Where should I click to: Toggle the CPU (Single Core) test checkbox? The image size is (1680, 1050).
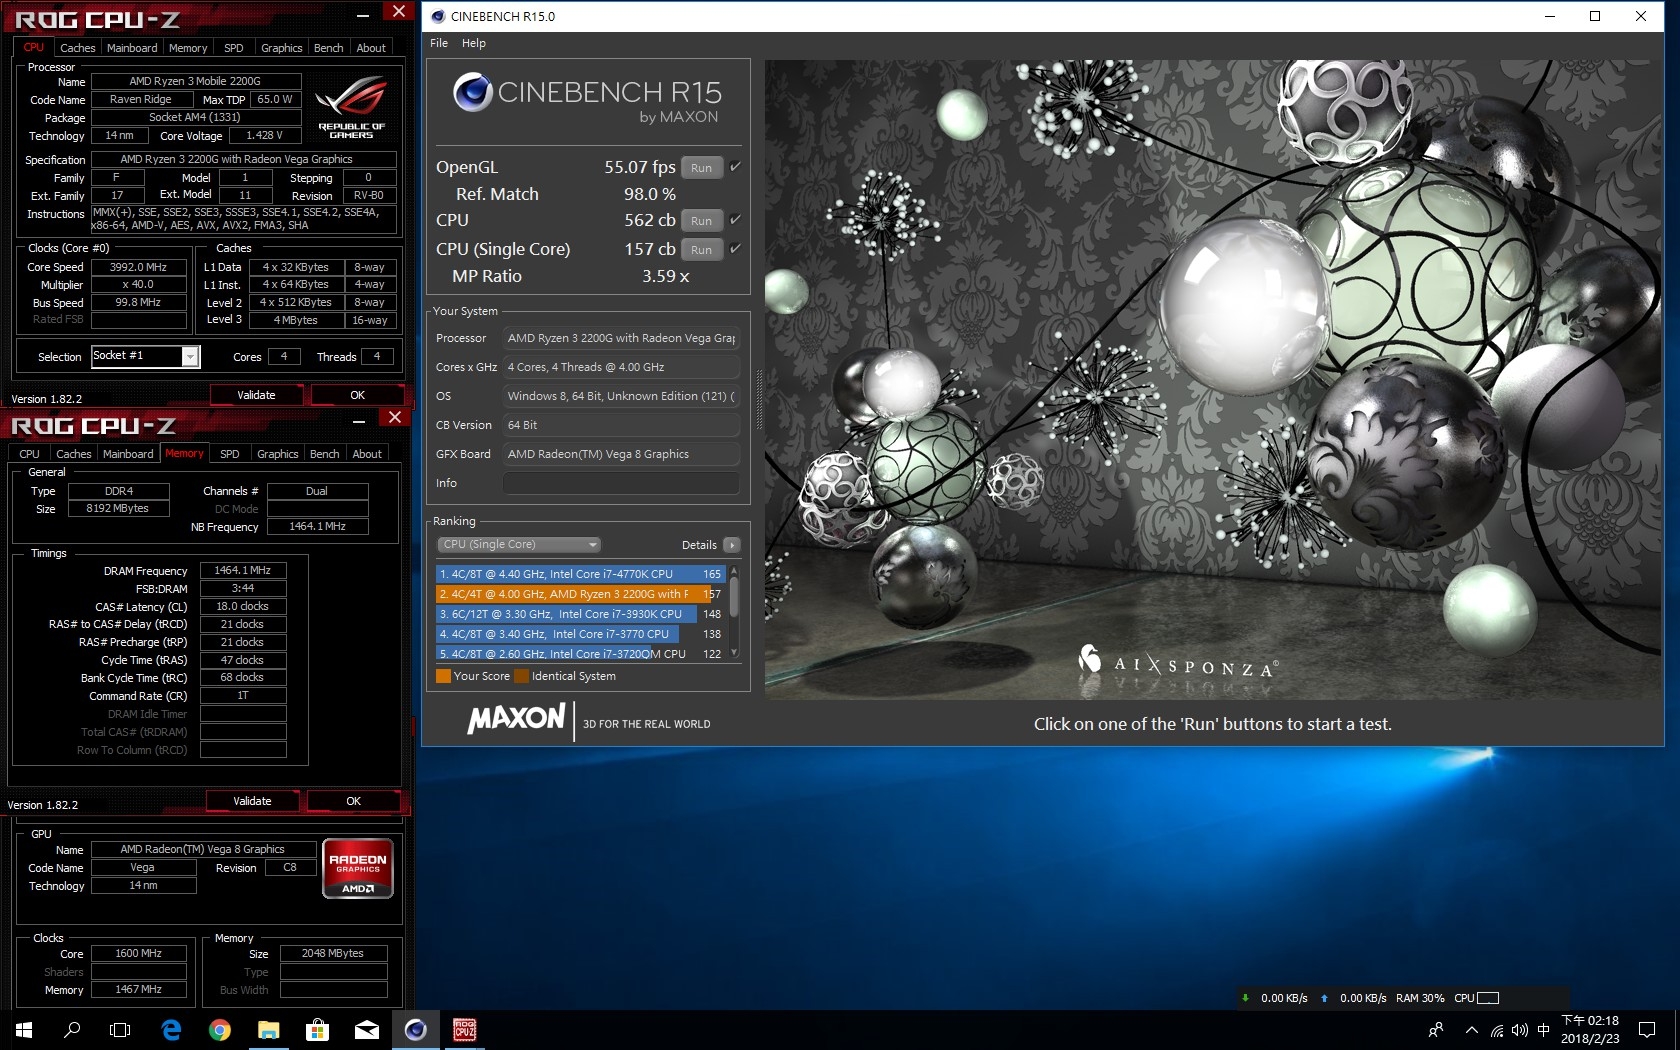(x=735, y=248)
